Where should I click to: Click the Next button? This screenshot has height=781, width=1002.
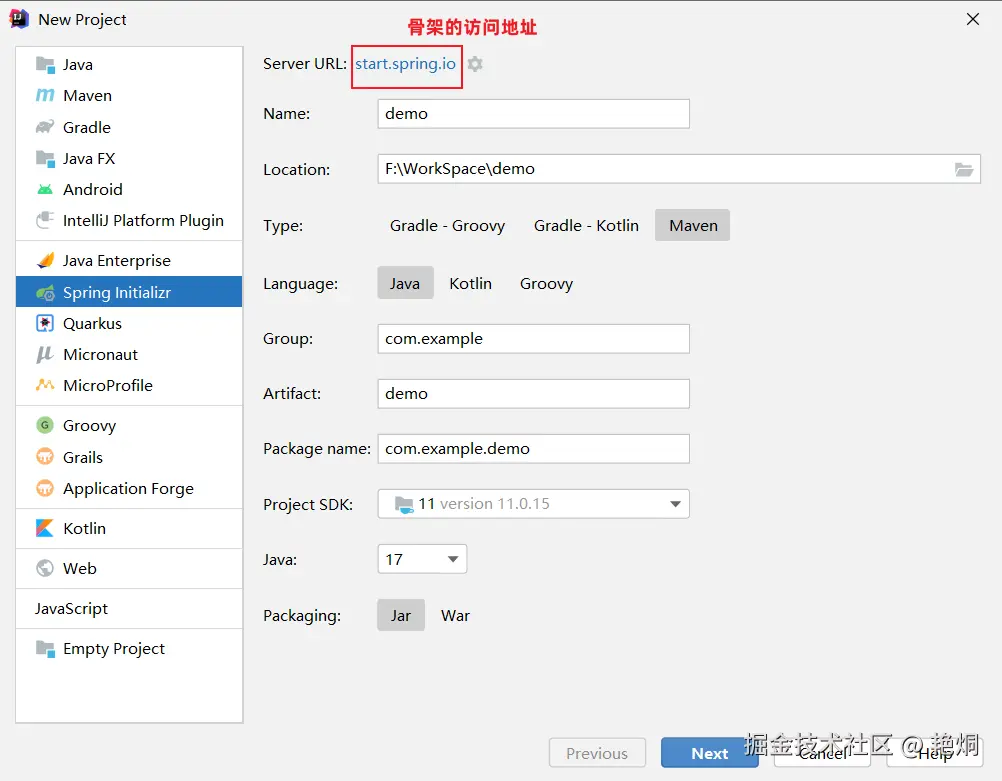click(x=709, y=754)
